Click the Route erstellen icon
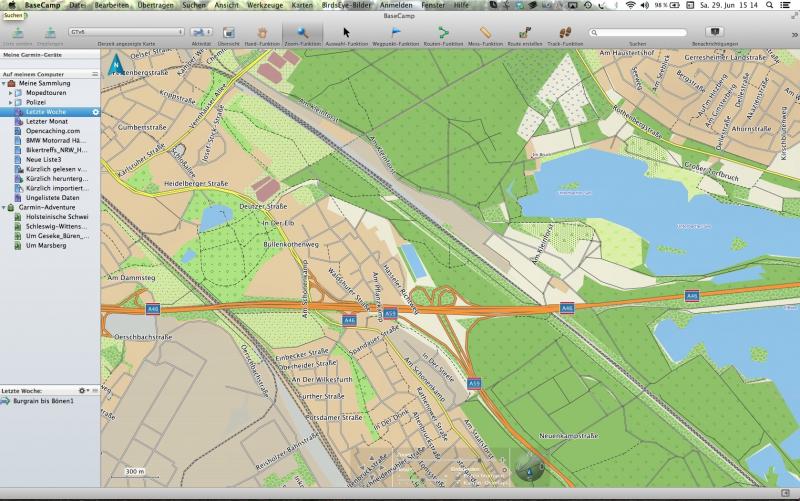The height and width of the screenshot is (501, 800). (x=524, y=33)
